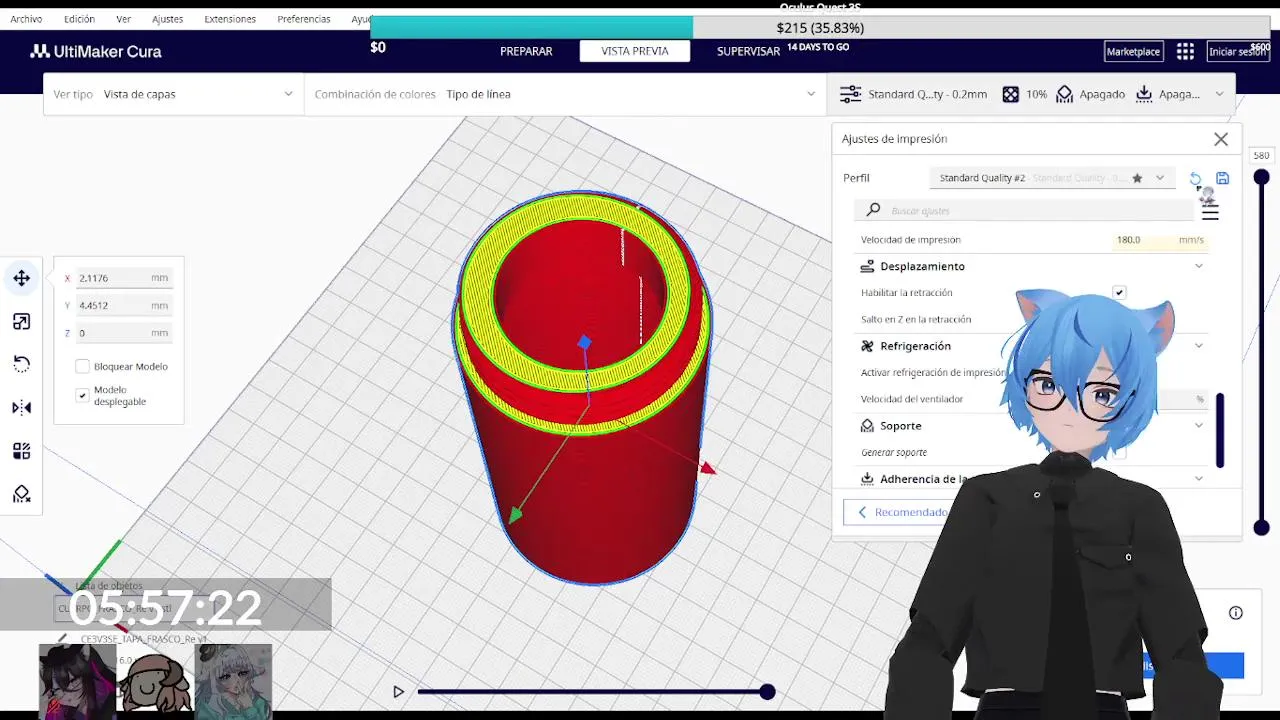Click the settings panel scrollbar
This screenshot has width=1280, height=720.
coord(1220,430)
